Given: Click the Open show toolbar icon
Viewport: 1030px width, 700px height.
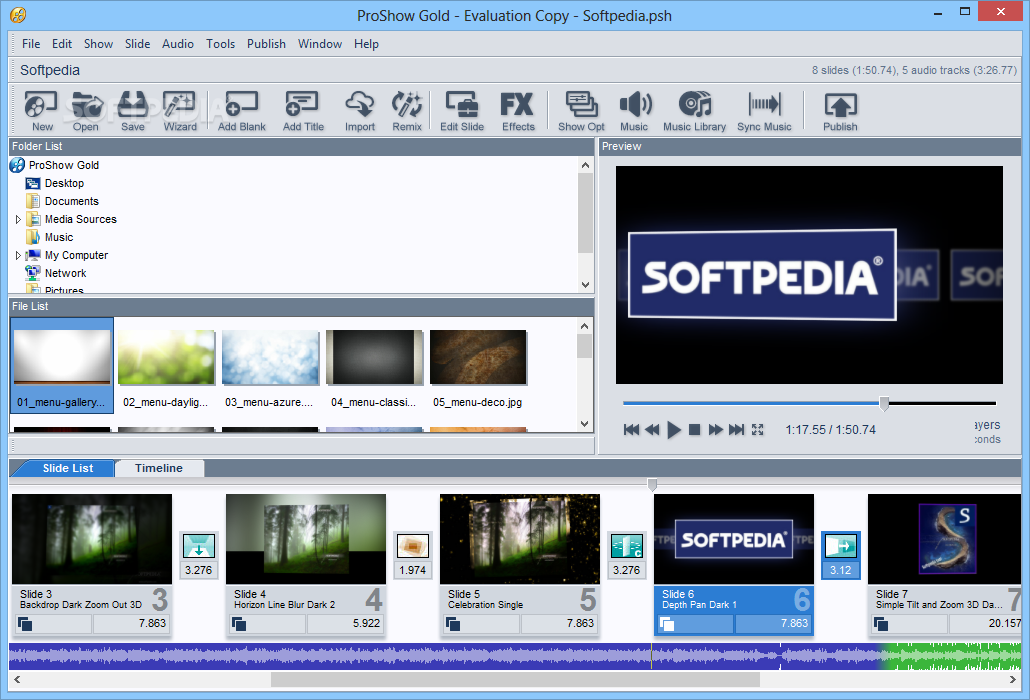Looking at the screenshot, I should click(86, 112).
